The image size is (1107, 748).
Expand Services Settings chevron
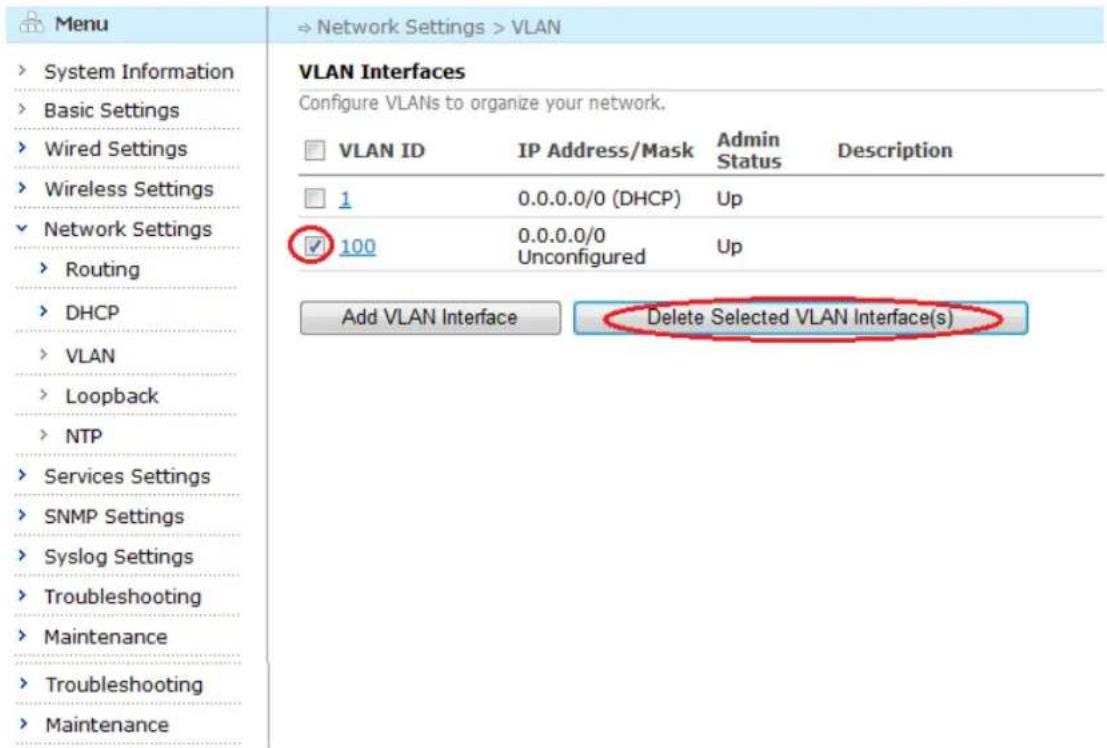[x=22, y=475]
